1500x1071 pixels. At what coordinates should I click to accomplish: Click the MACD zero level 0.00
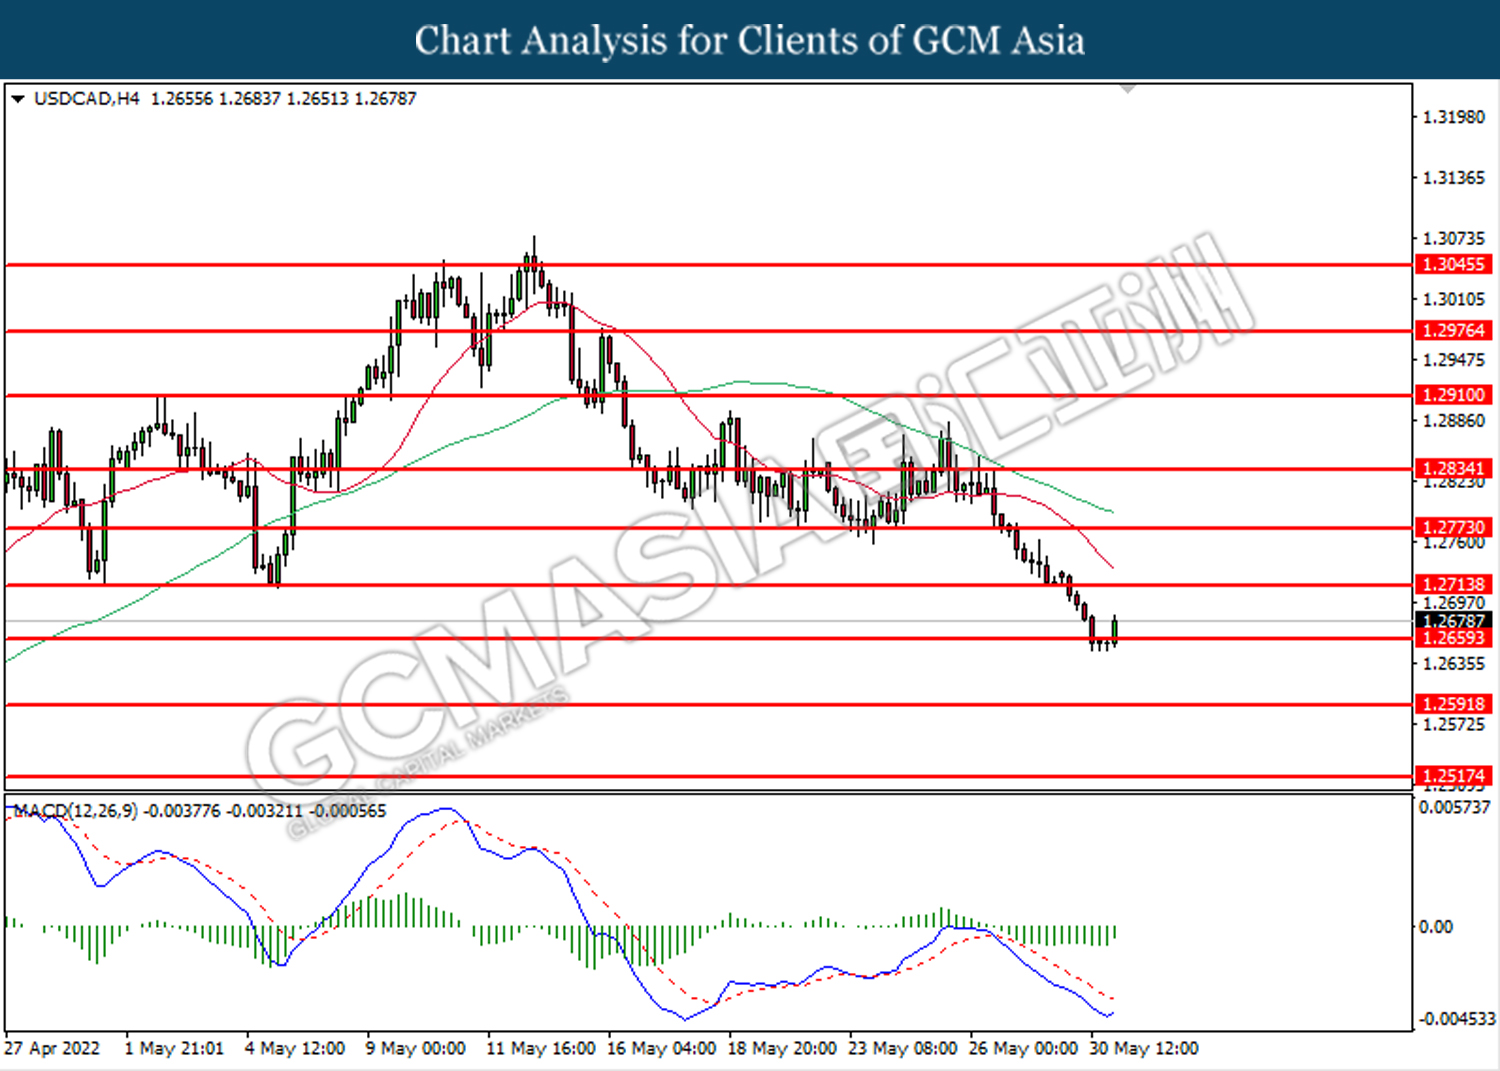tap(1436, 927)
